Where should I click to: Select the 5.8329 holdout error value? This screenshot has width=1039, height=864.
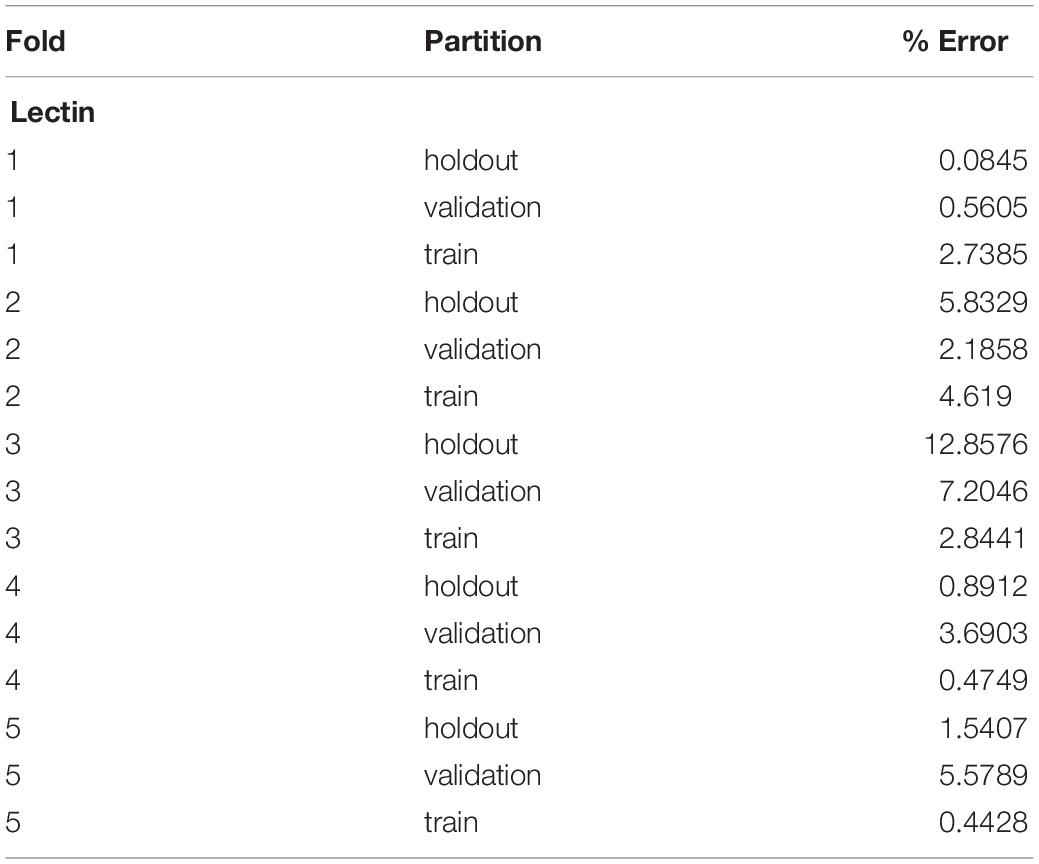coord(983,302)
